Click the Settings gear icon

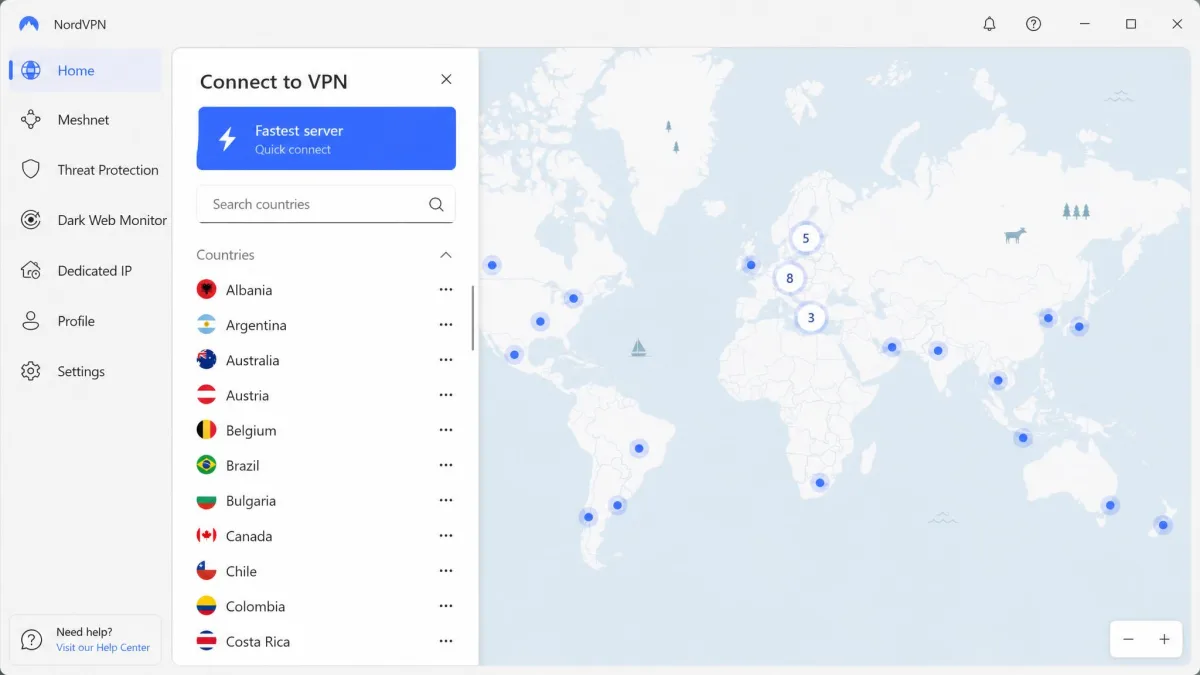[31, 371]
